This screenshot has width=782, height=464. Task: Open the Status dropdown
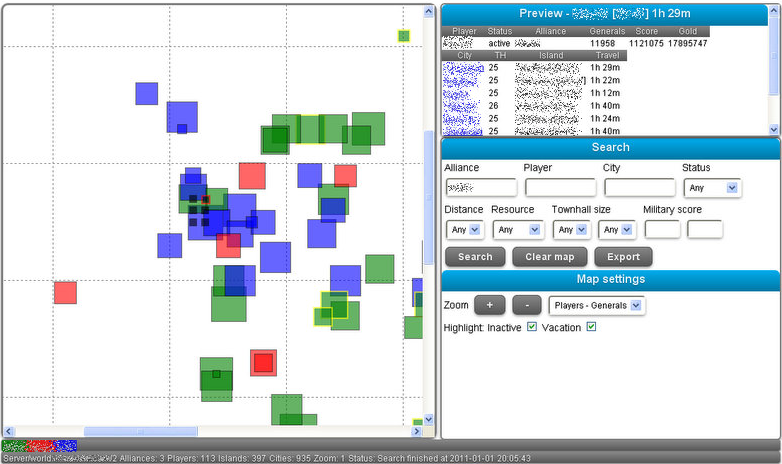[x=712, y=187]
